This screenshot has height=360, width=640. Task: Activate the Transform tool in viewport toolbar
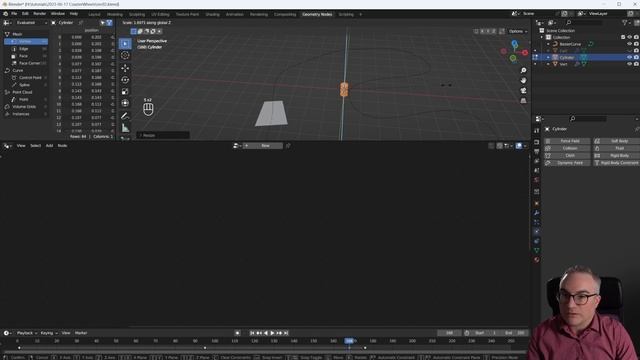[125, 103]
